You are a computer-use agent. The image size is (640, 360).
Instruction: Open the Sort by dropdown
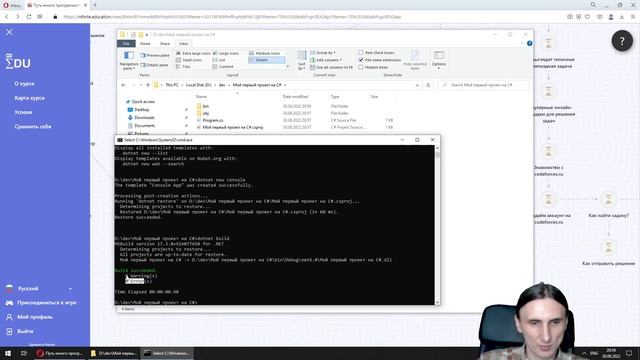point(302,60)
